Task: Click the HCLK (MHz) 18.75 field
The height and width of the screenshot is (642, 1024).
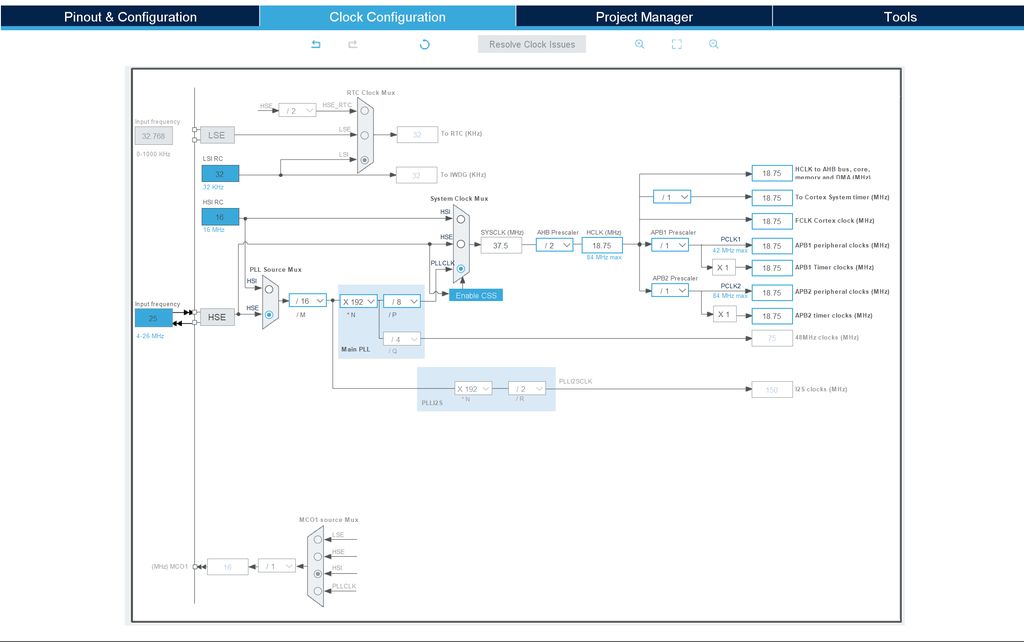Action: [x=602, y=246]
